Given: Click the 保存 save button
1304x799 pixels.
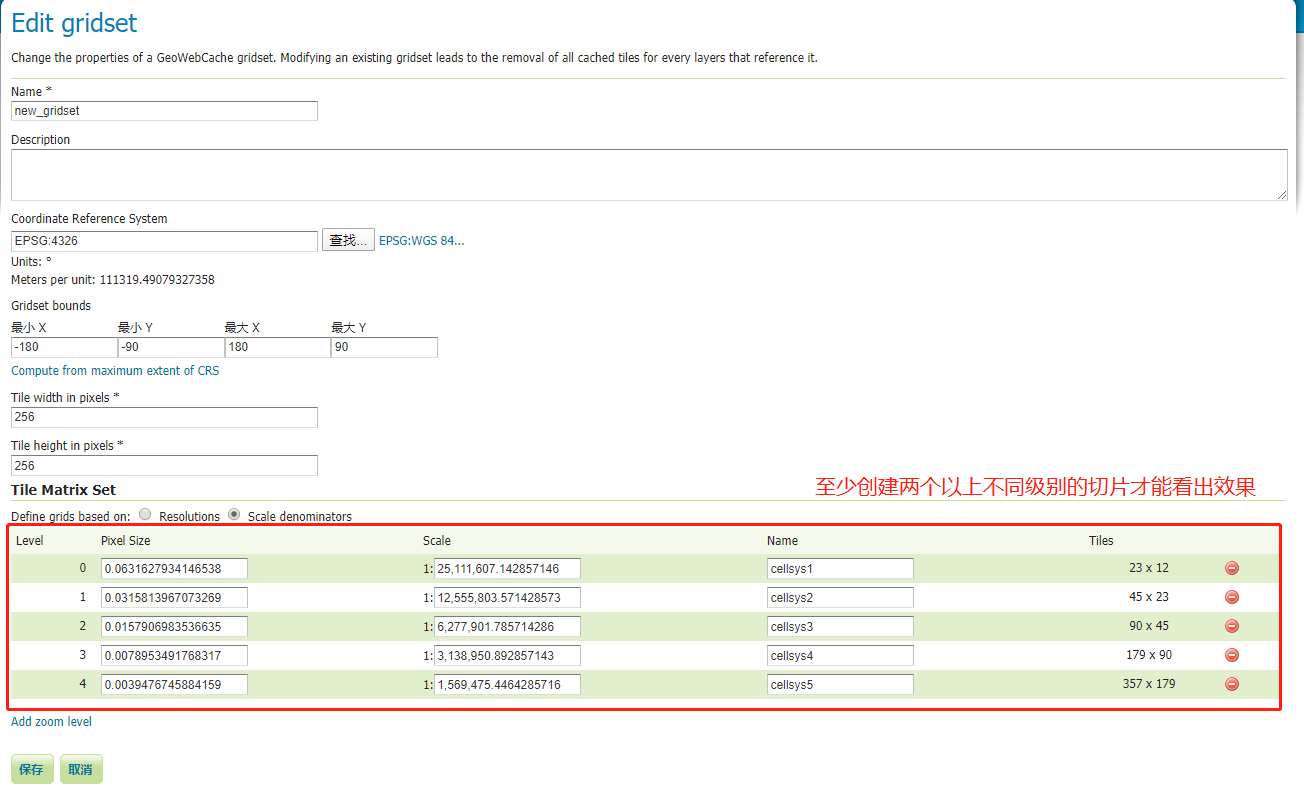Looking at the screenshot, I should point(32,769).
